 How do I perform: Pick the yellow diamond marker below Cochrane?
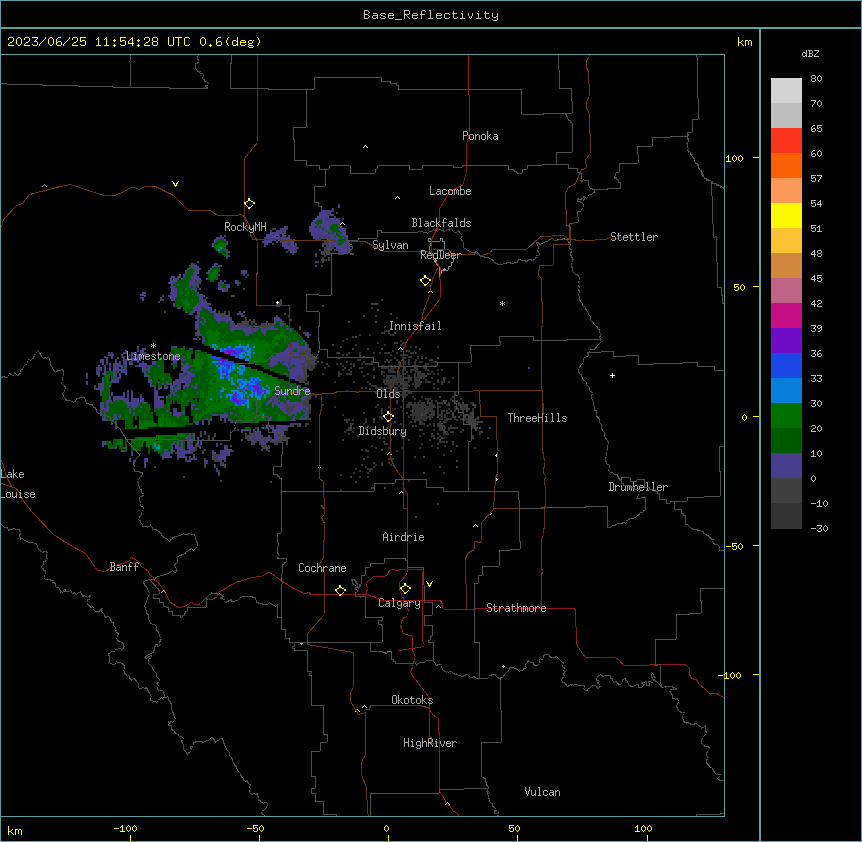[x=340, y=590]
